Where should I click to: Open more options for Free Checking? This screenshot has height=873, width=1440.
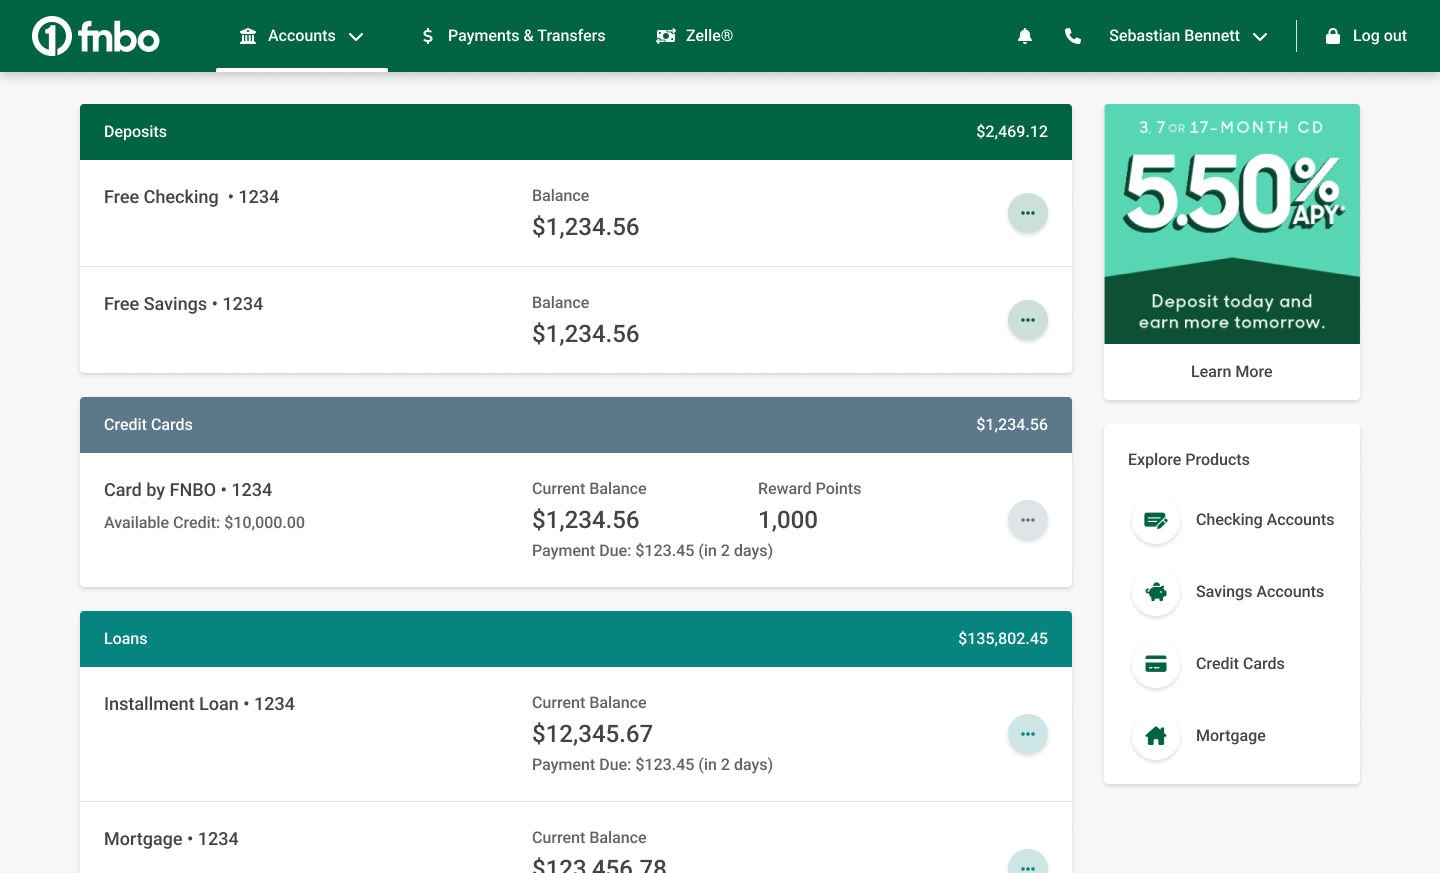1028,213
